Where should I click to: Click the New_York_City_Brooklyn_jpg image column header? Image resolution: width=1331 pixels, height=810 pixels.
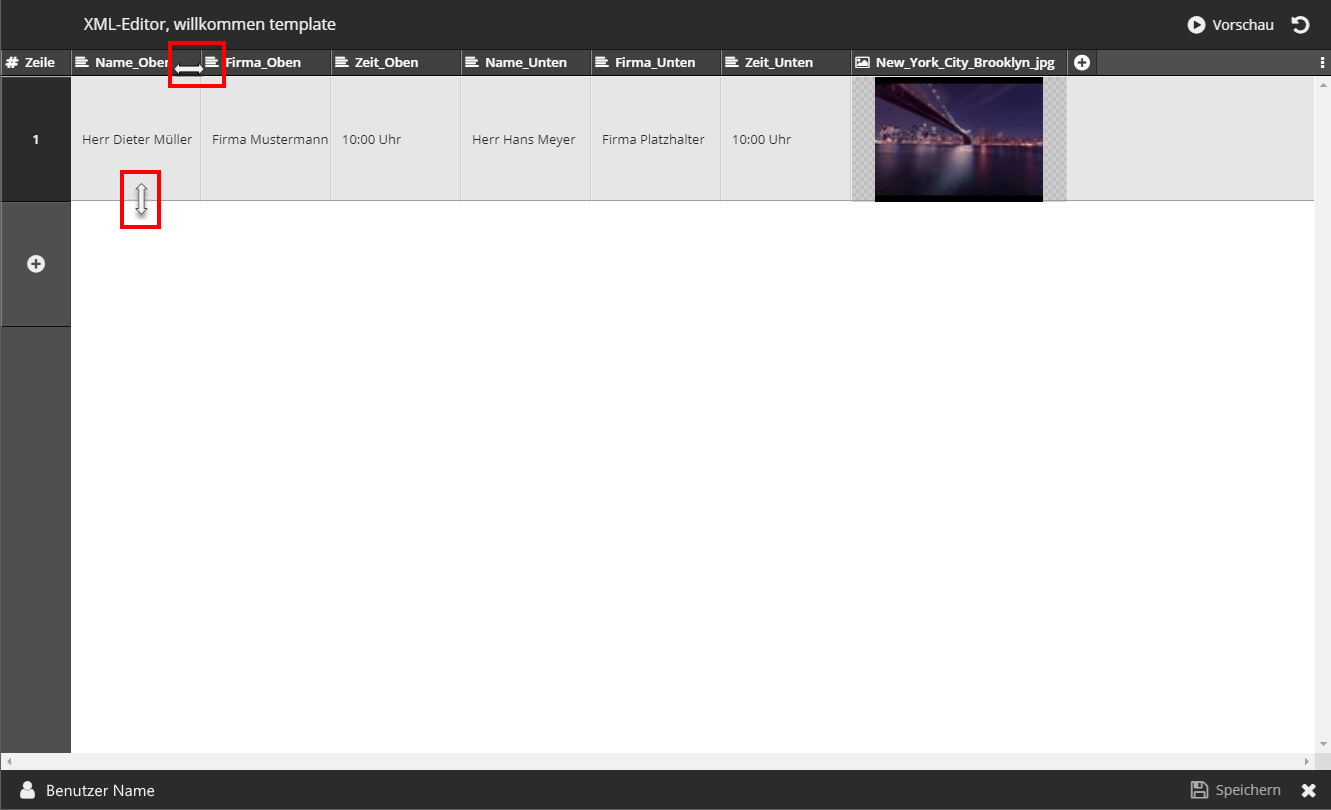pyautogui.click(x=964, y=63)
